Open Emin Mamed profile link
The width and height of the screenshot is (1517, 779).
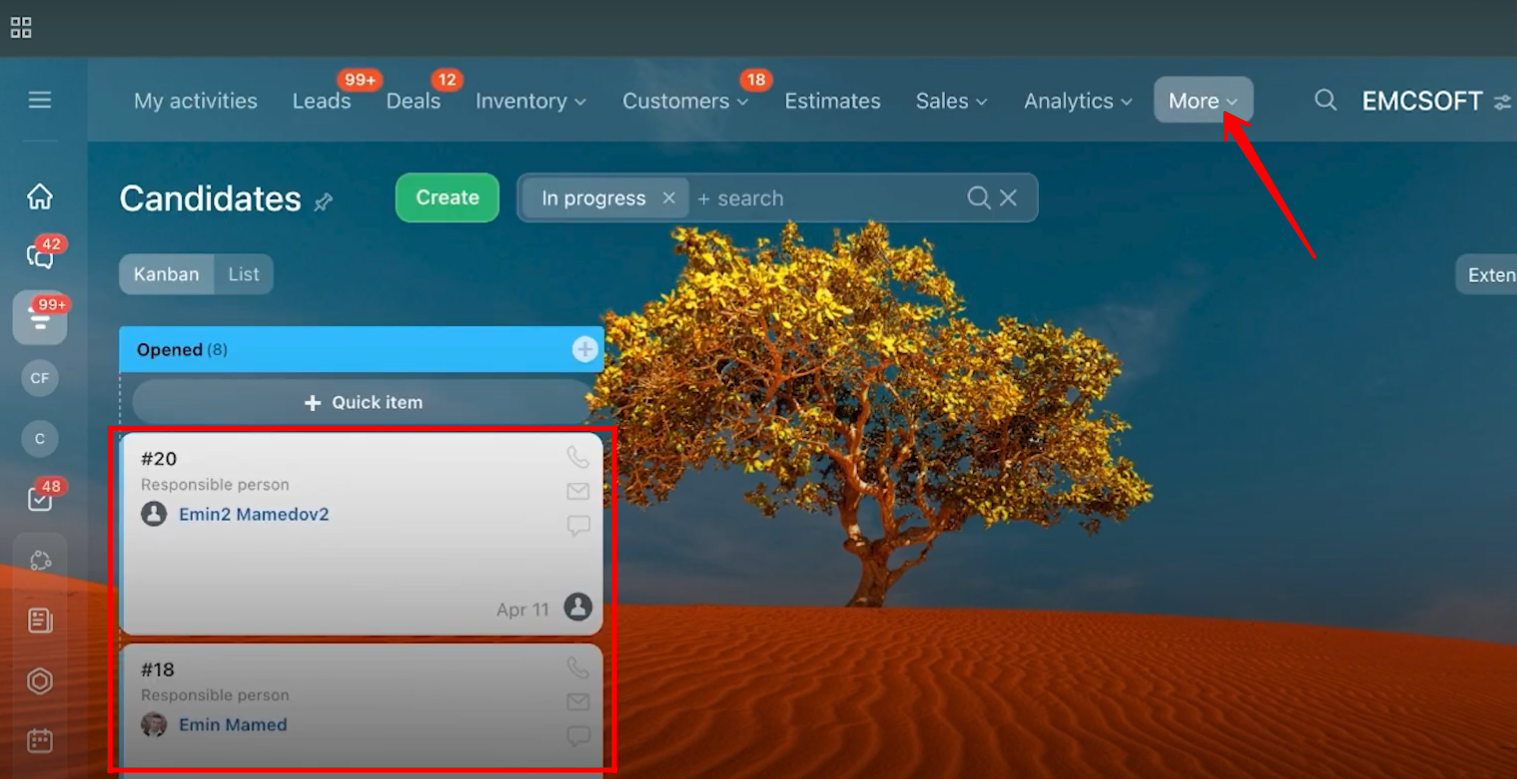233,724
